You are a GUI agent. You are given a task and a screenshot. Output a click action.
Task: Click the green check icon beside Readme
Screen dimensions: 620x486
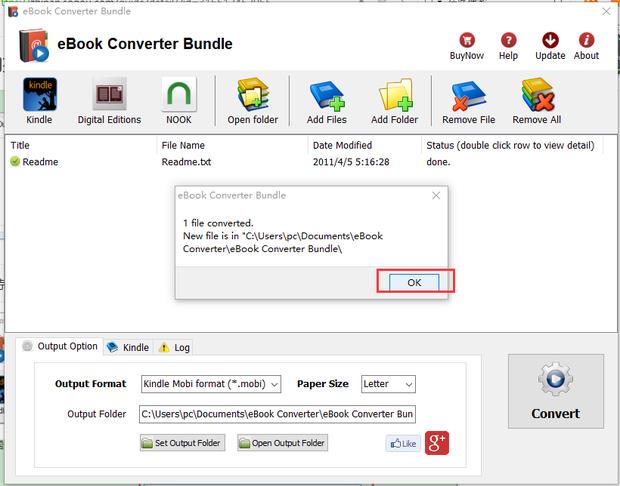pos(15,161)
